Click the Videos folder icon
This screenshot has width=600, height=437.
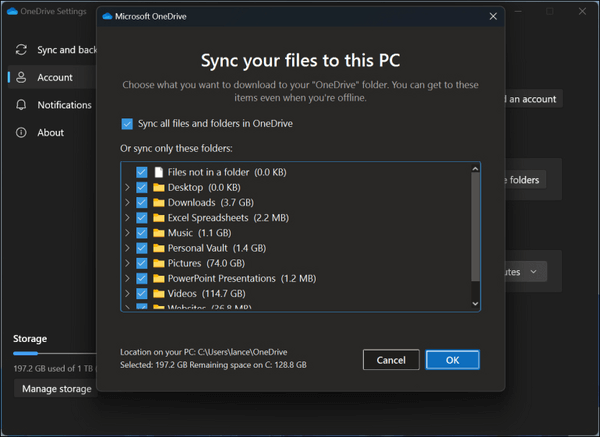158,293
